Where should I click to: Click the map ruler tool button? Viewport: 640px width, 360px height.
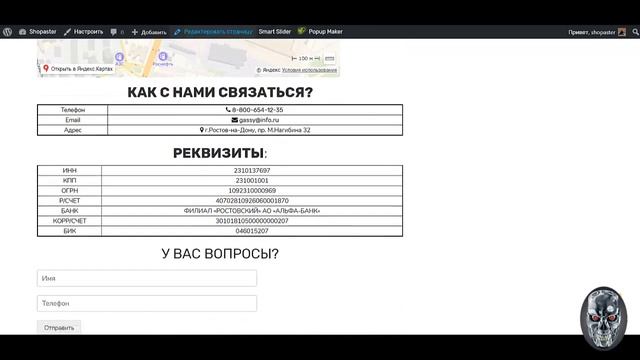pos(329,59)
